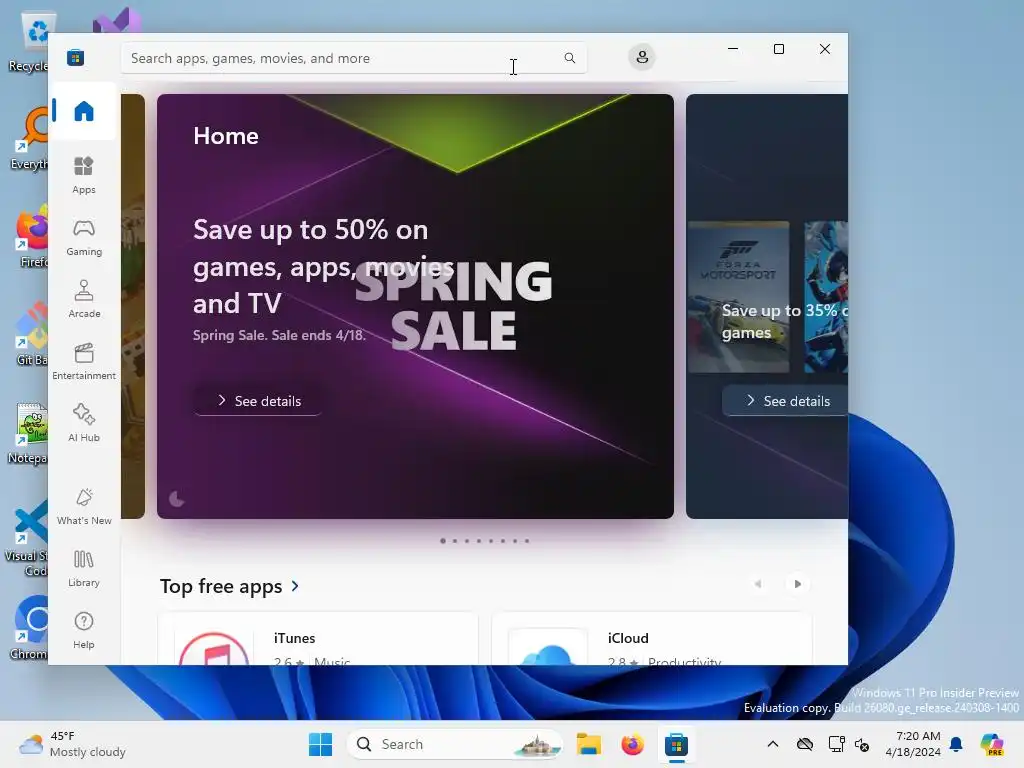1024x768 pixels.
Task: Open the Apps section in sidebar
Action: (84, 175)
